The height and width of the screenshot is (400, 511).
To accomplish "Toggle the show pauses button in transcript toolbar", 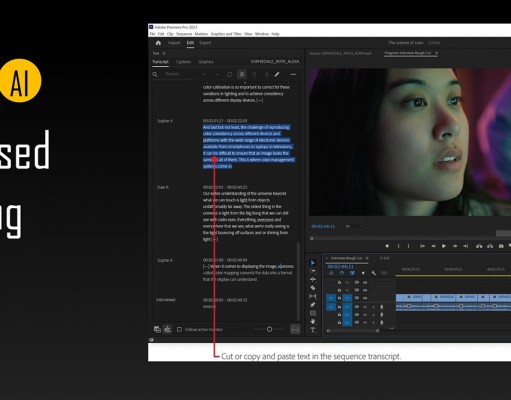I will 242,74.
